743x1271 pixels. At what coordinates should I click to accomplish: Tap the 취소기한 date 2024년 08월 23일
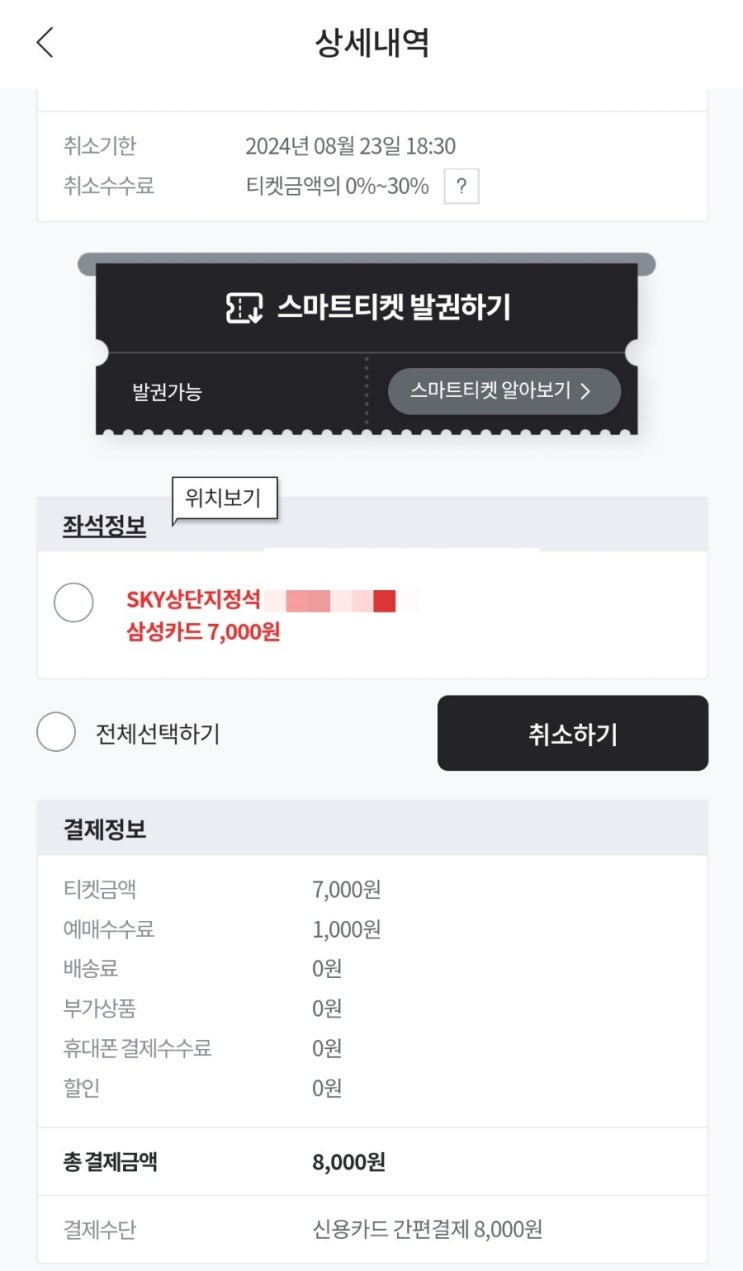pos(350,146)
